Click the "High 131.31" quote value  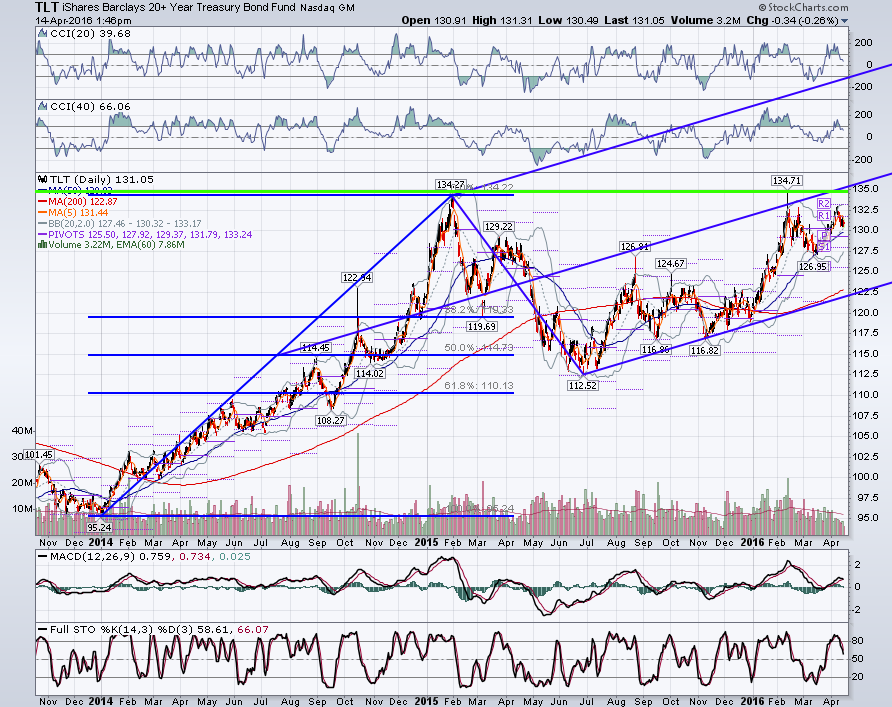[502, 20]
